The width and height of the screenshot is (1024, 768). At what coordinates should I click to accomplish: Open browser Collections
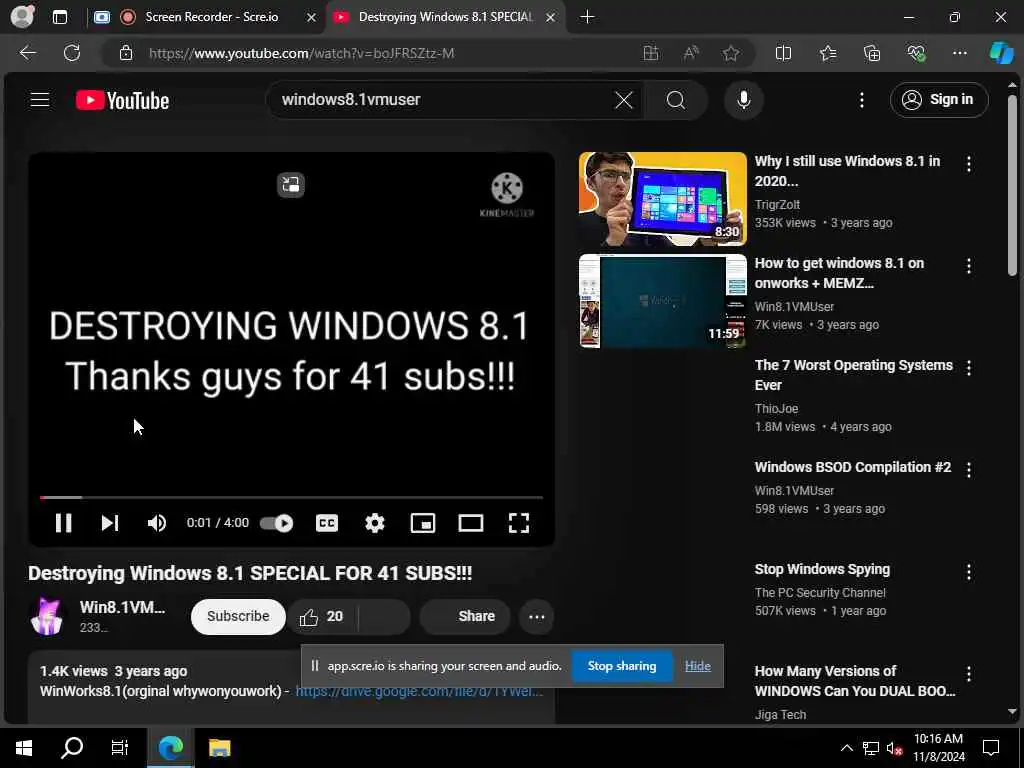click(x=872, y=53)
